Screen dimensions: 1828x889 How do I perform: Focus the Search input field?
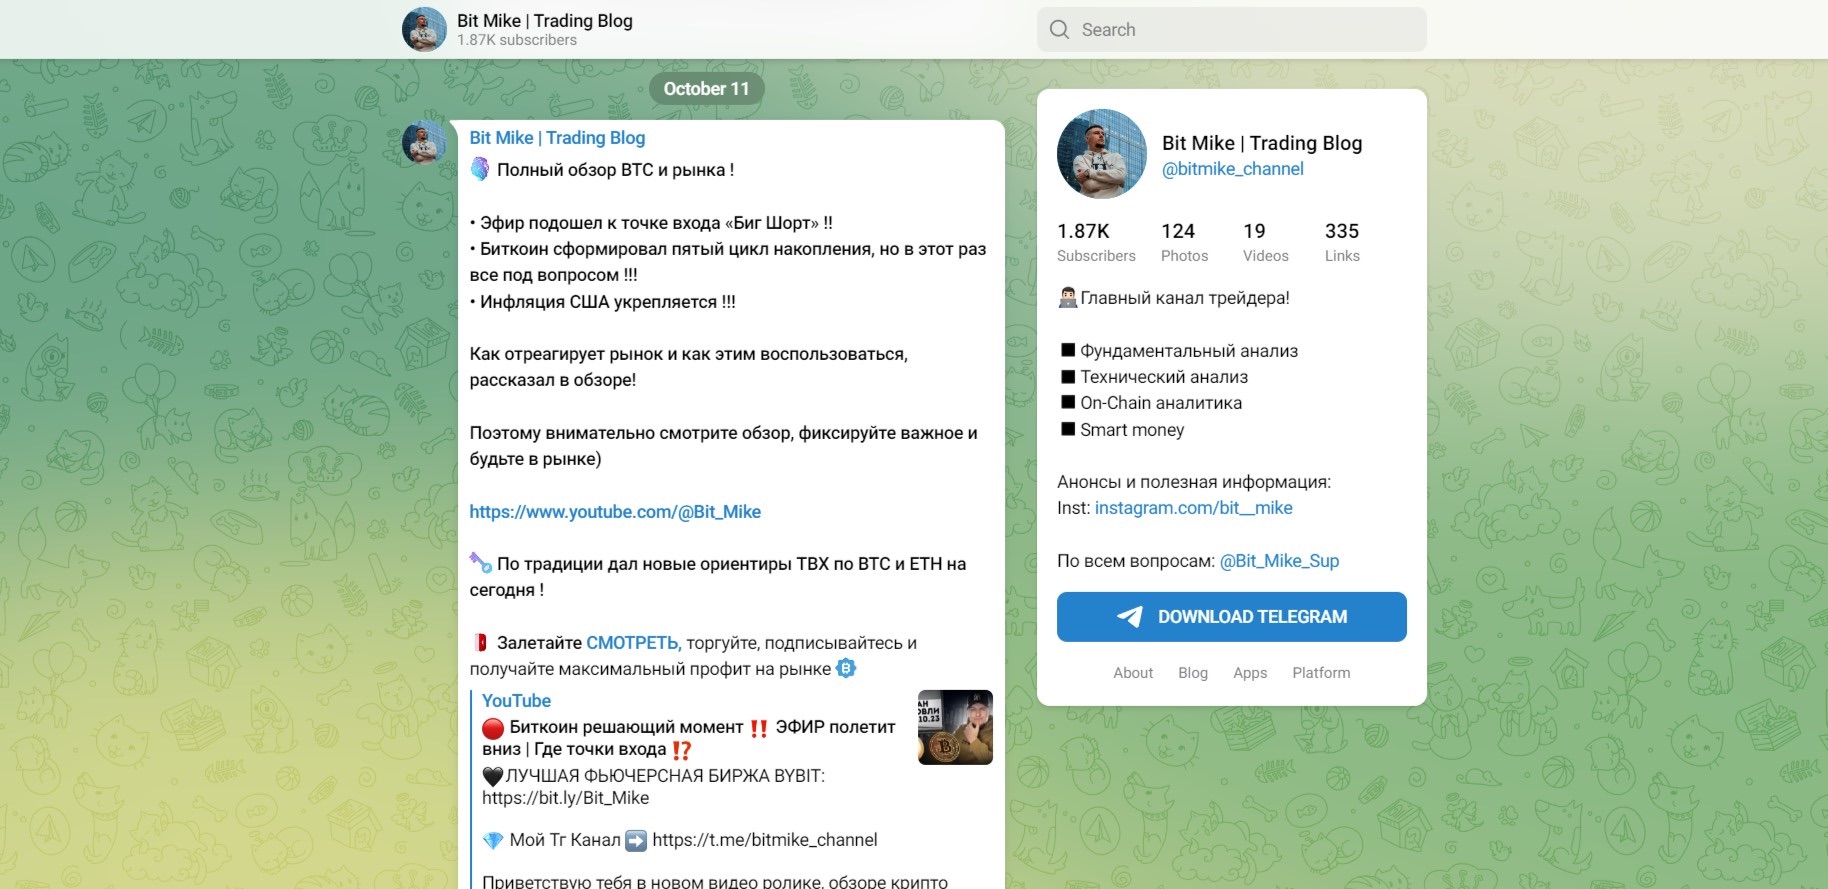tap(1232, 30)
